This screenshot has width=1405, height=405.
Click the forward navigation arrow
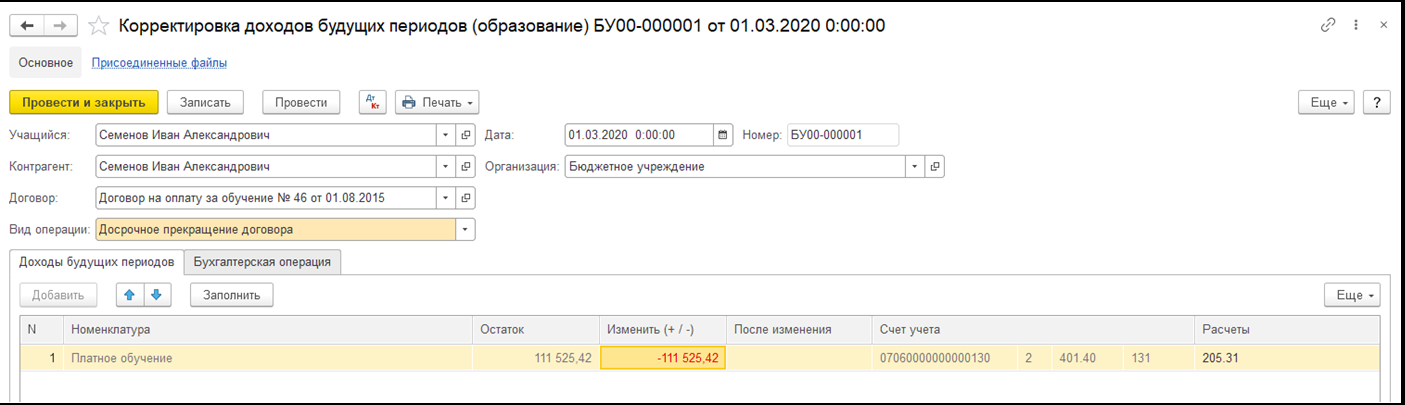(61, 26)
